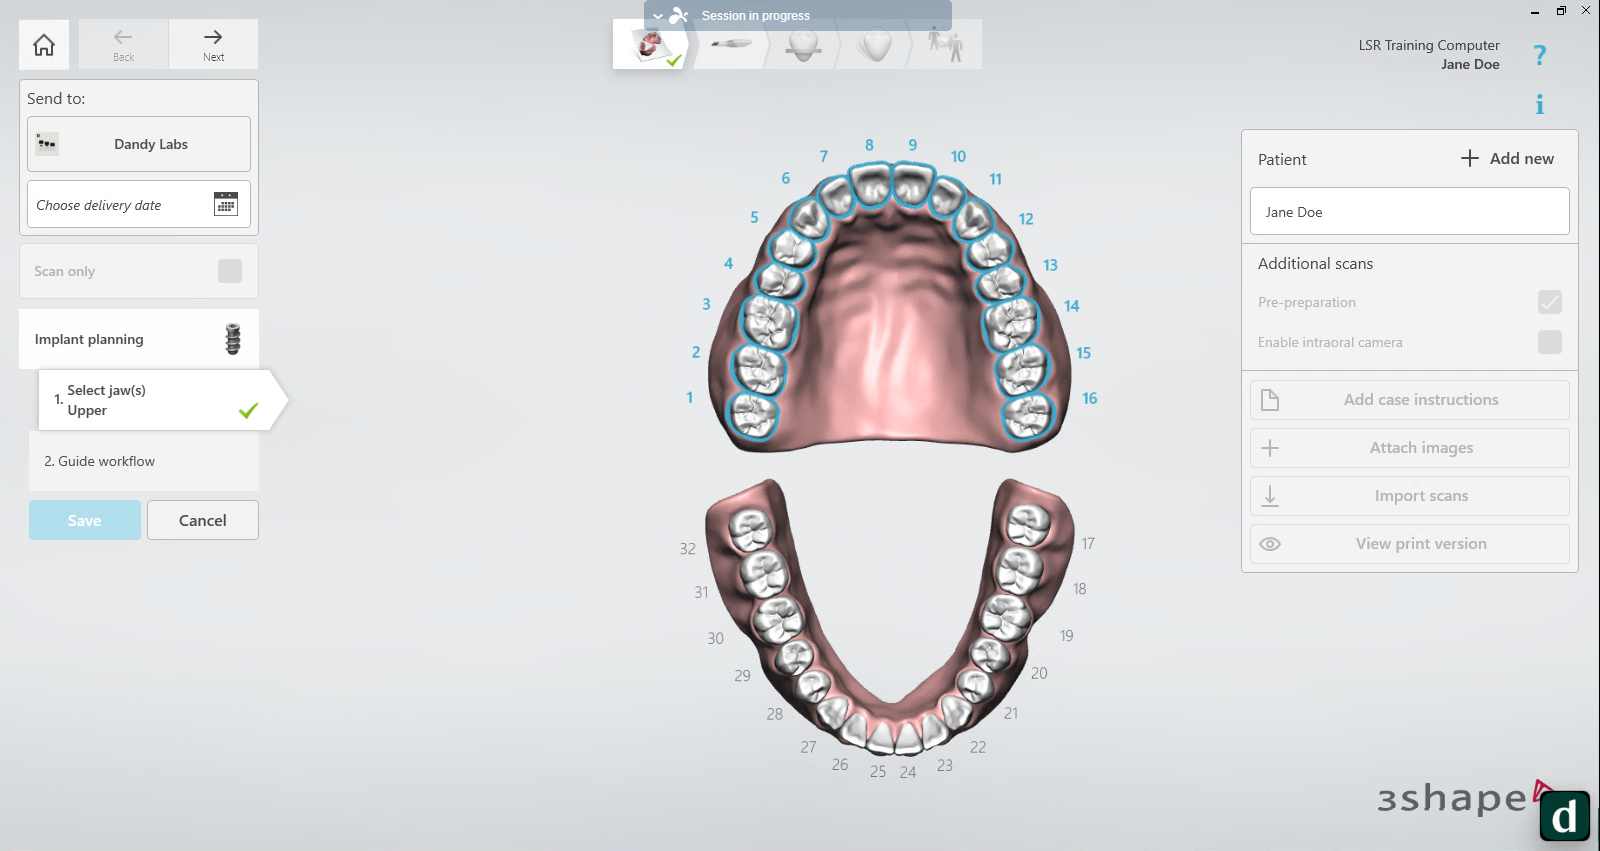Click Add new patient

click(1507, 159)
